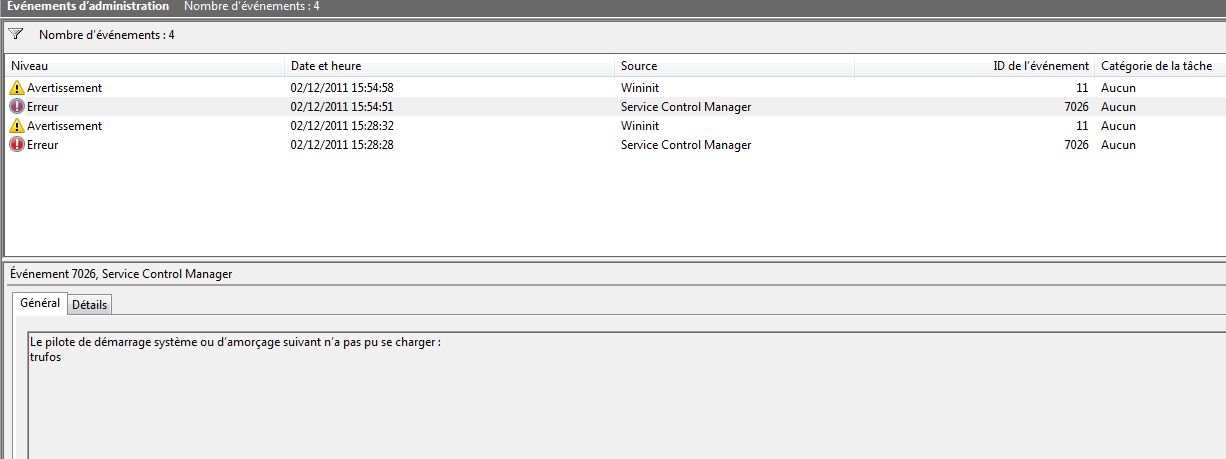Click the filter funnel icon
This screenshot has width=1226, height=459.
pyautogui.click(x=15, y=34)
